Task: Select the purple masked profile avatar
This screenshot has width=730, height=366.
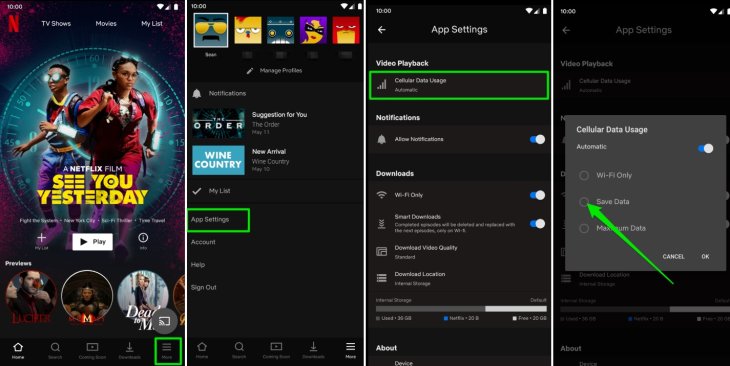Action: coord(313,30)
